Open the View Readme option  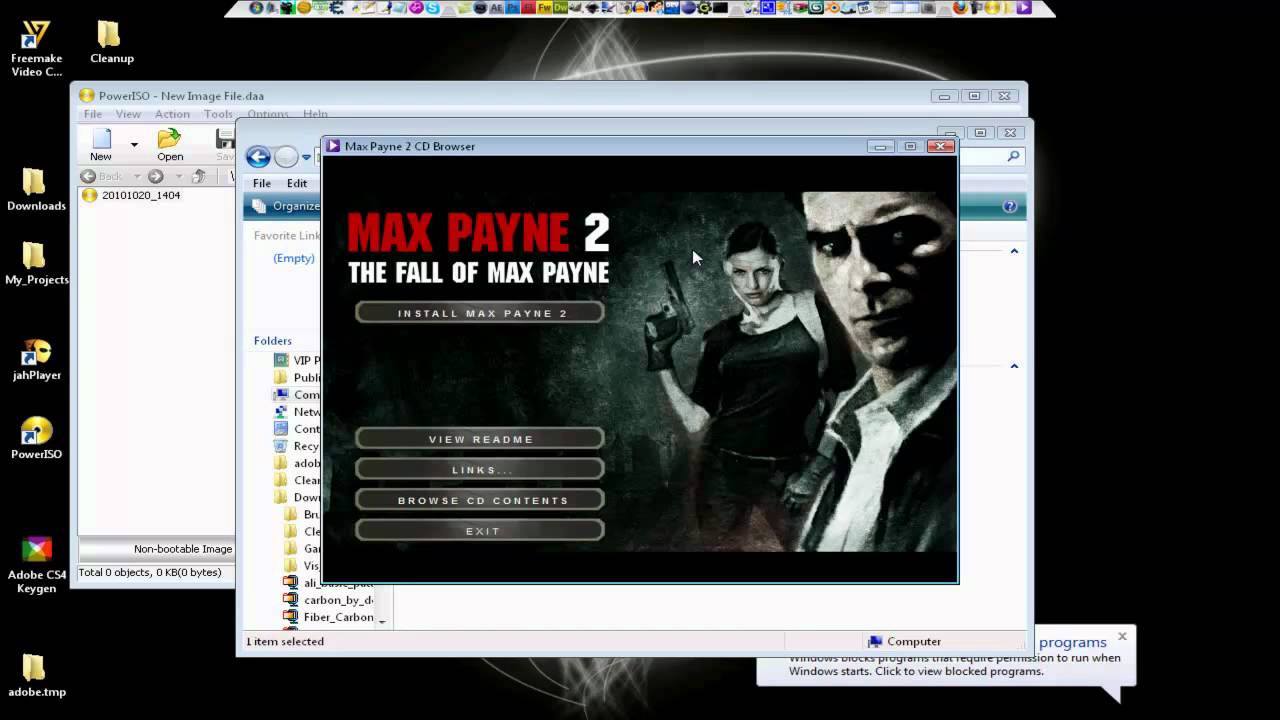click(480, 439)
